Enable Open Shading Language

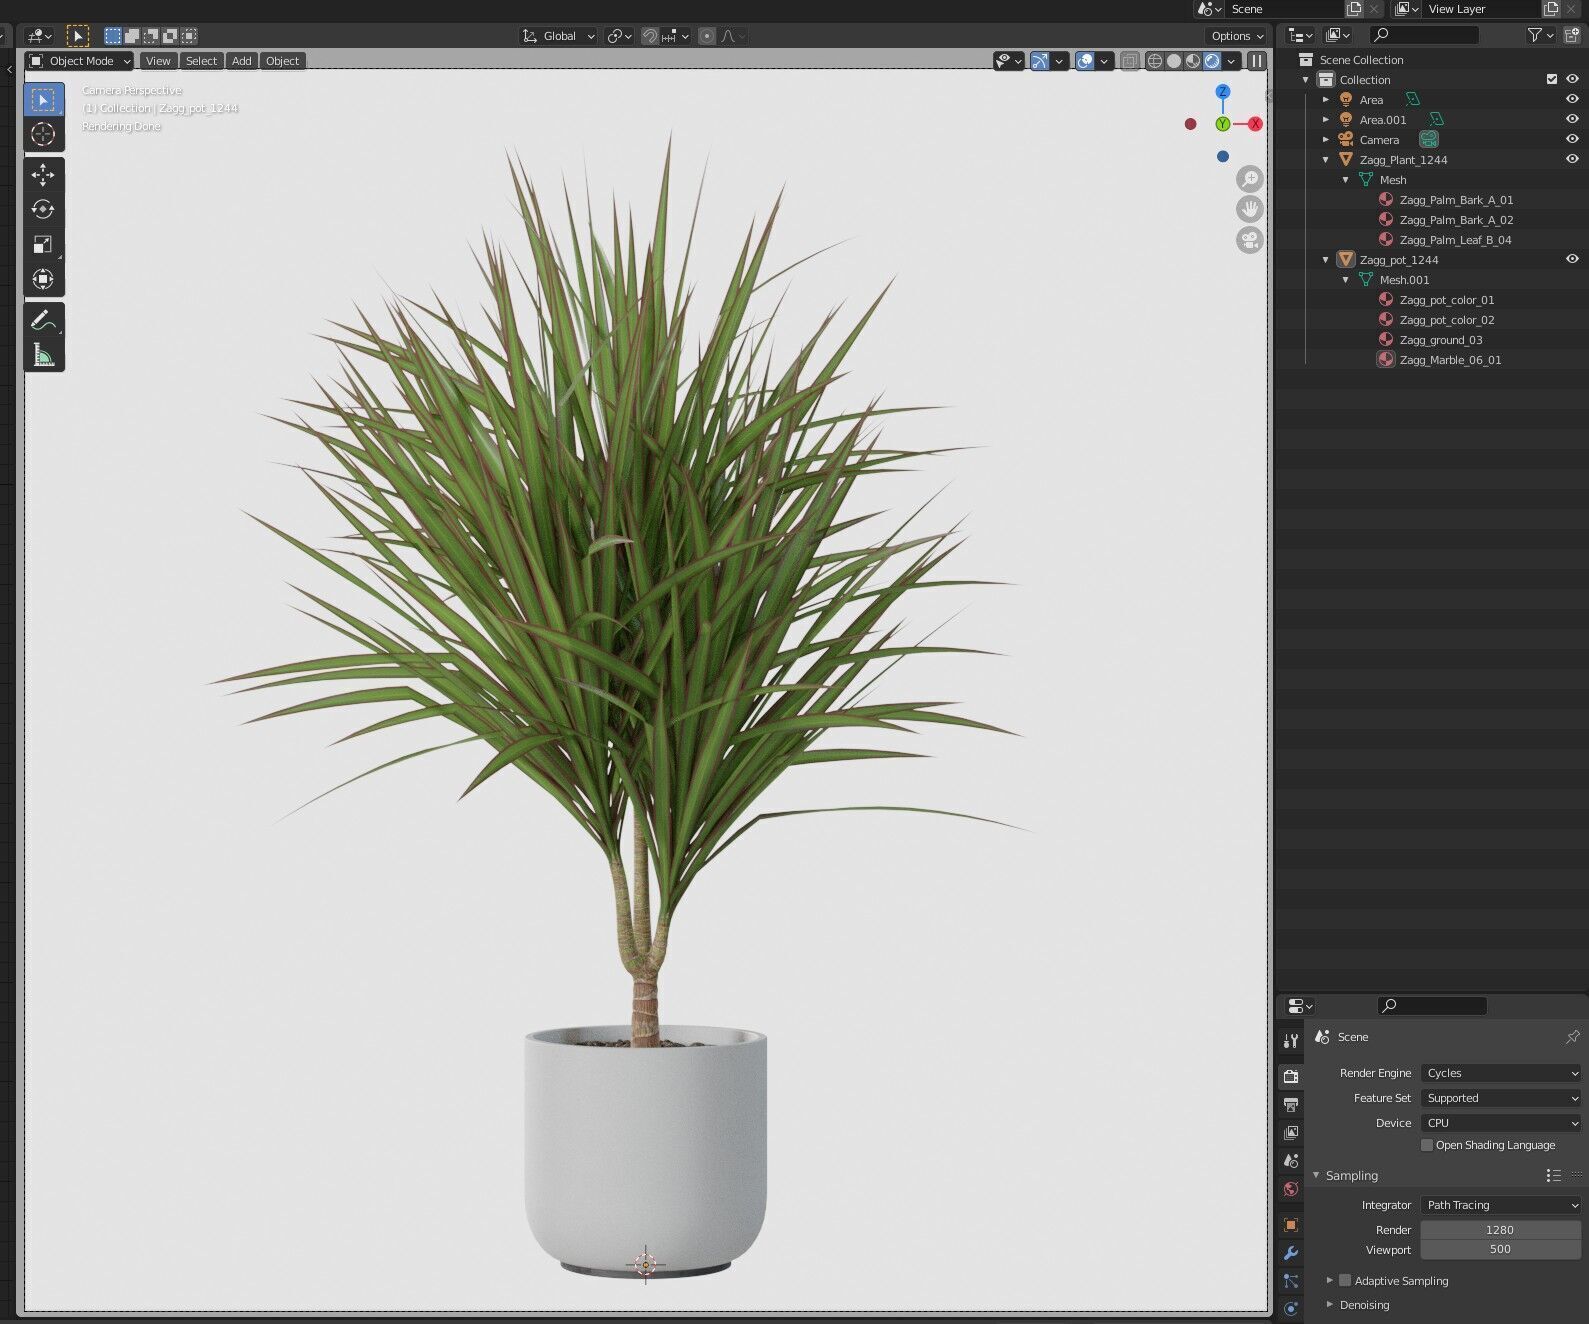click(x=1427, y=1146)
